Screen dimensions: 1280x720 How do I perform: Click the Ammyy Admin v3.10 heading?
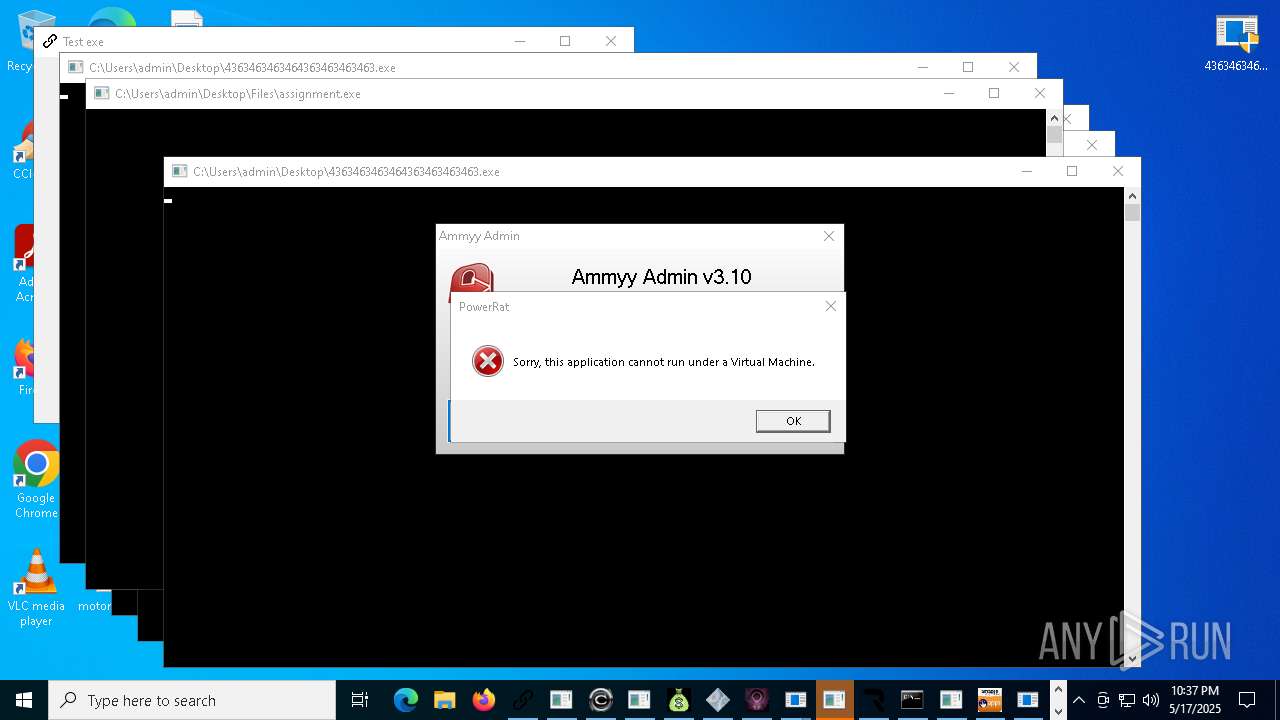pos(661,277)
